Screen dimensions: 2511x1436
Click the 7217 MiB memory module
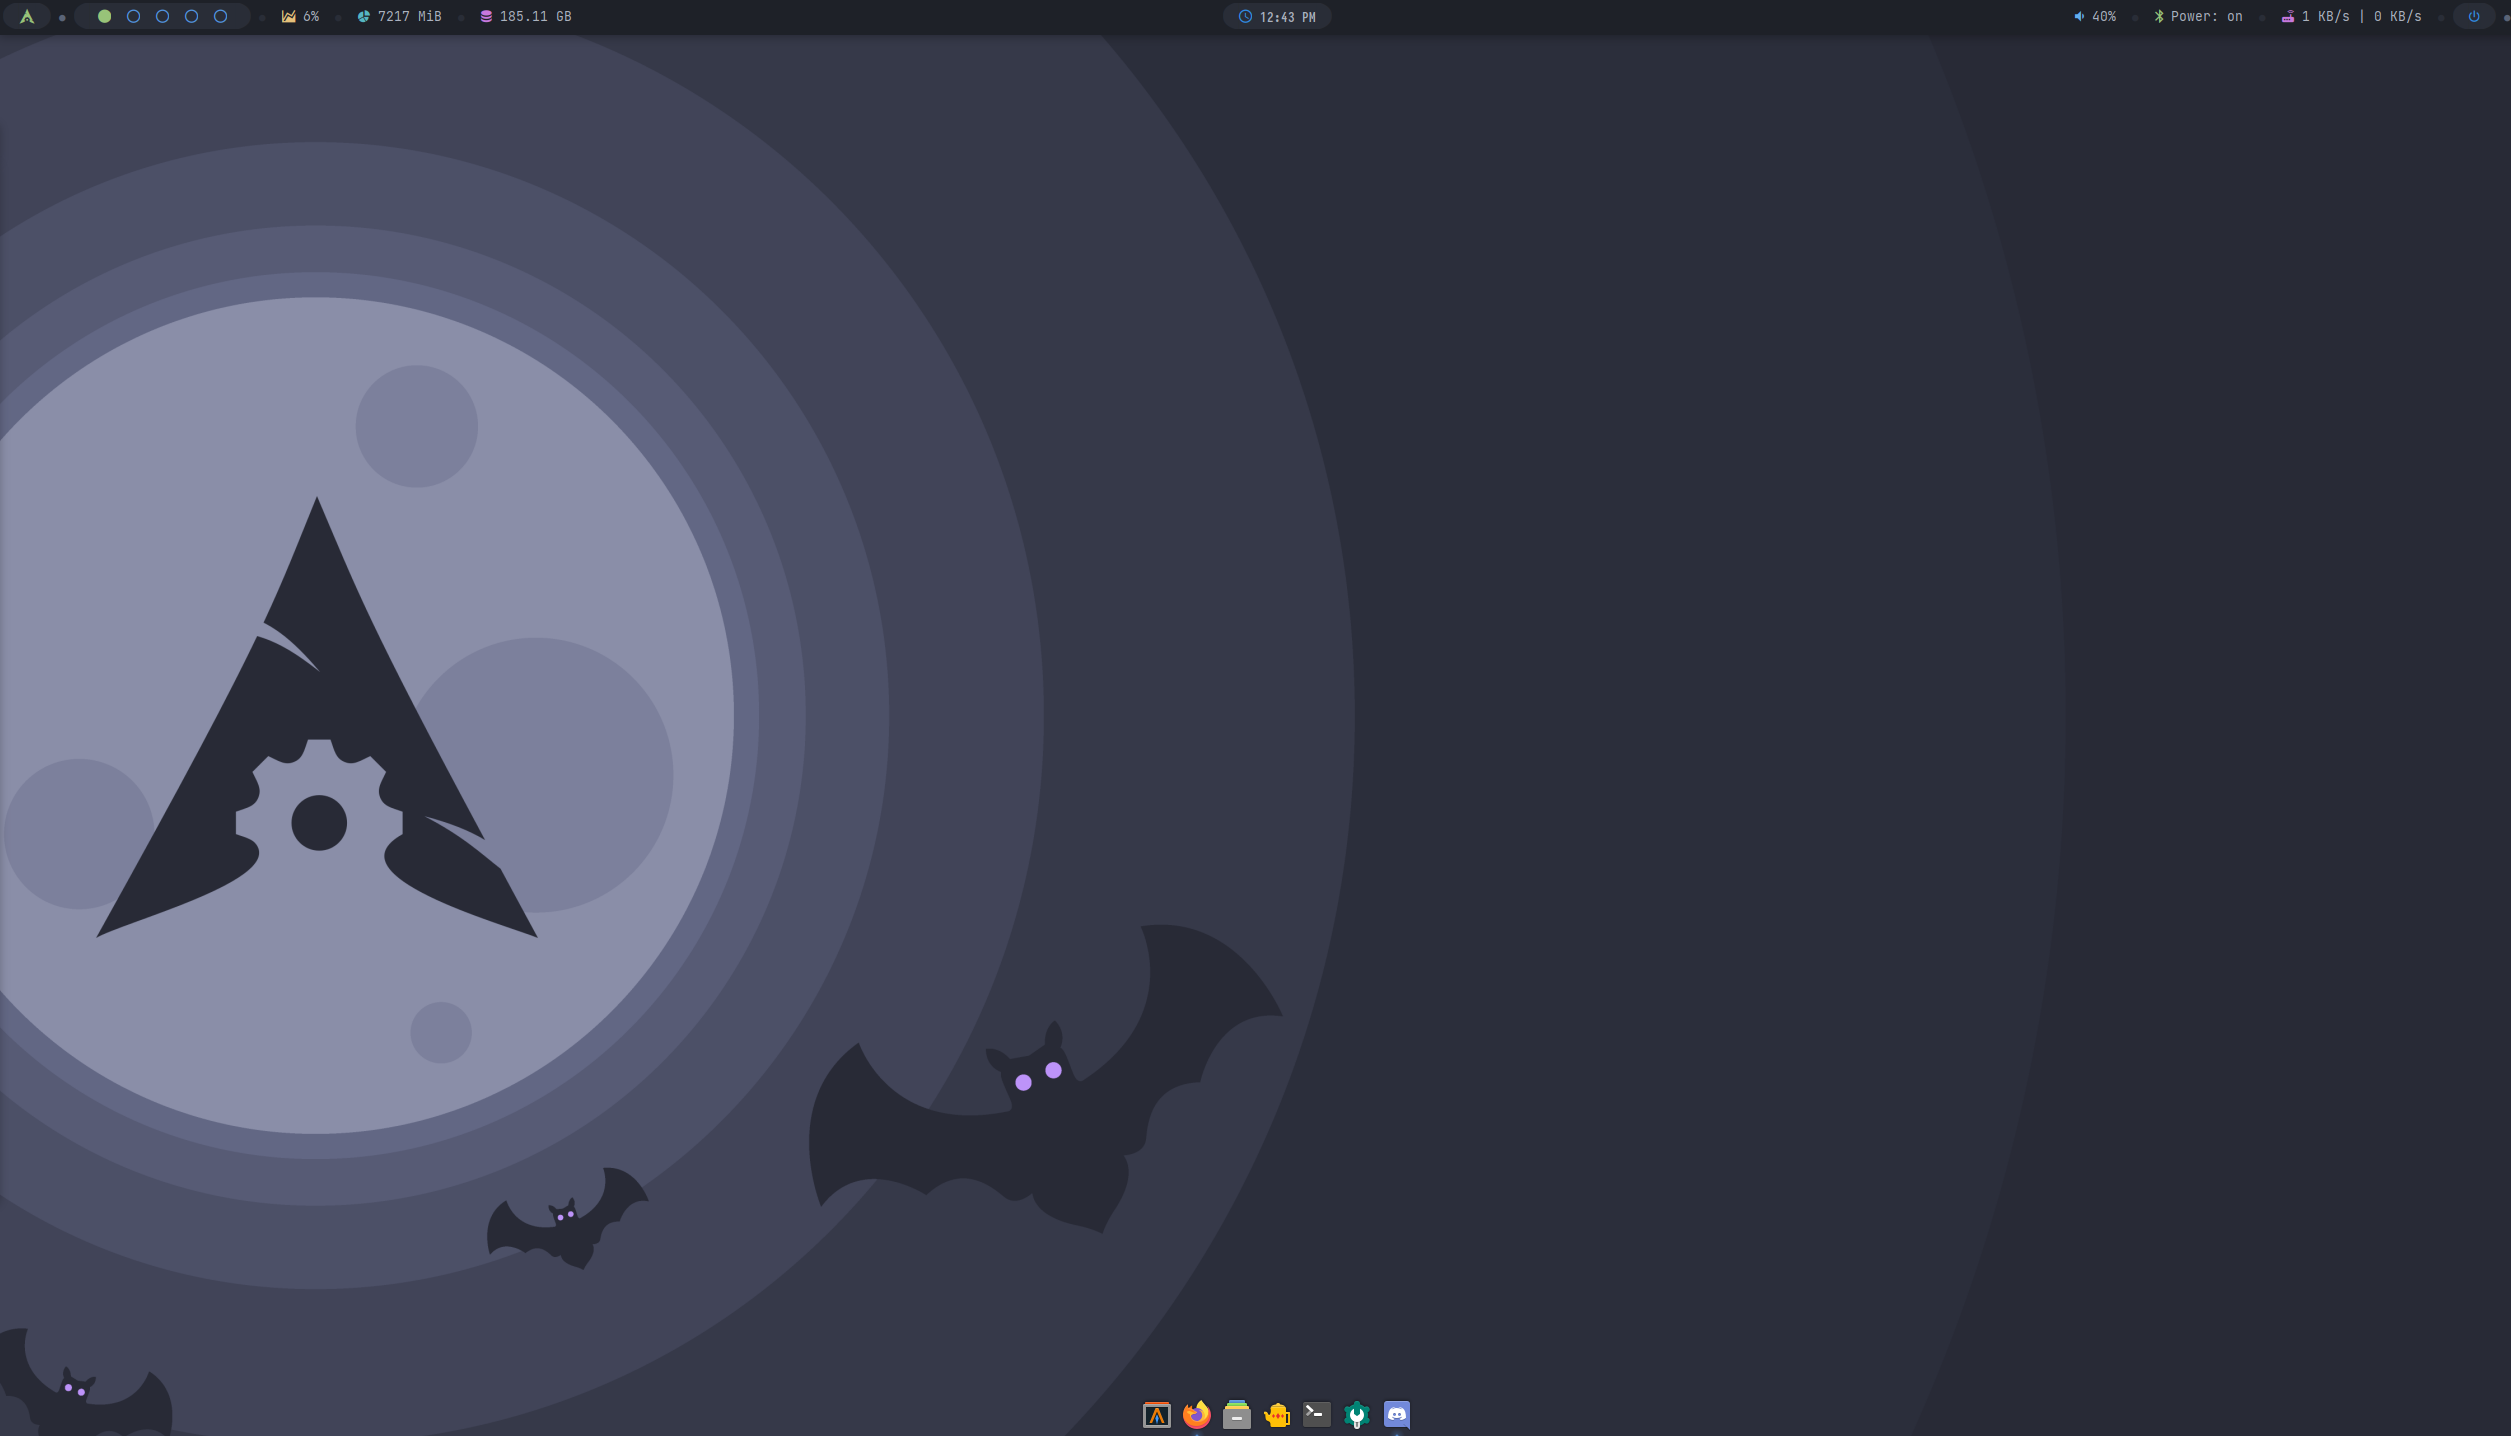pyautogui.click(x=400, y=17)
